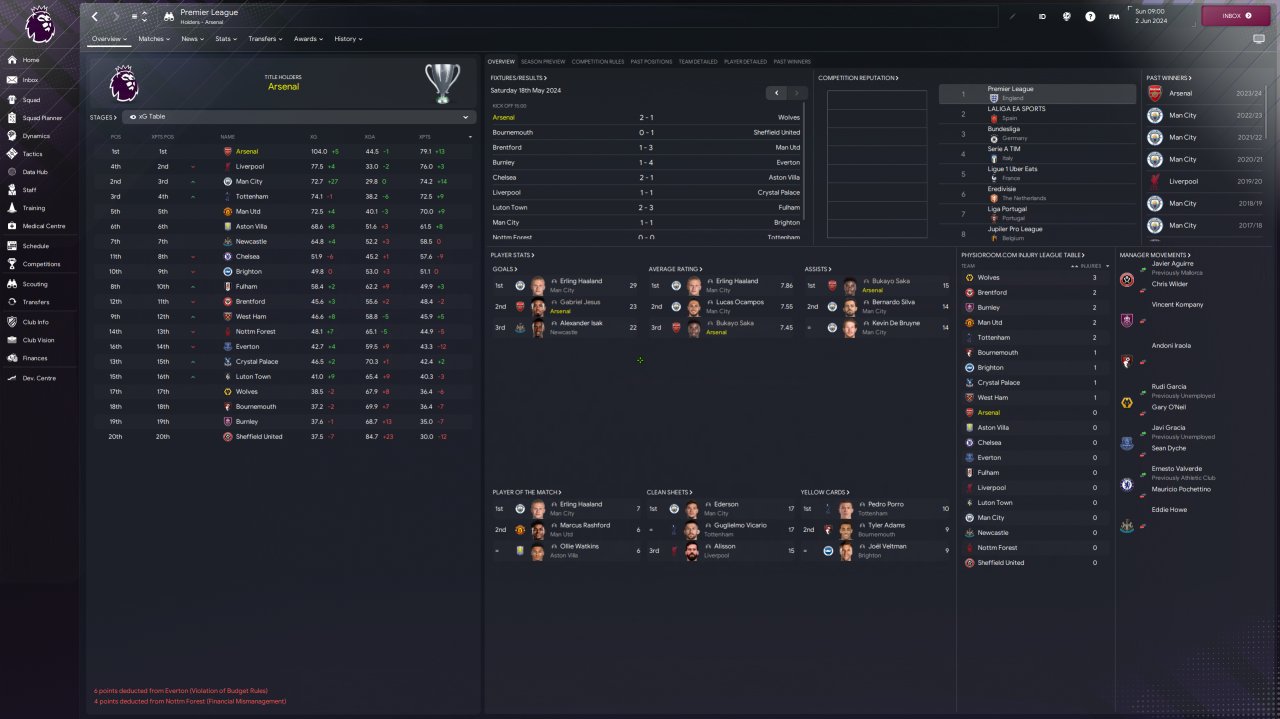Click the monitor display icon
Screen dimensions: 1280x719
coord(1259,39)
